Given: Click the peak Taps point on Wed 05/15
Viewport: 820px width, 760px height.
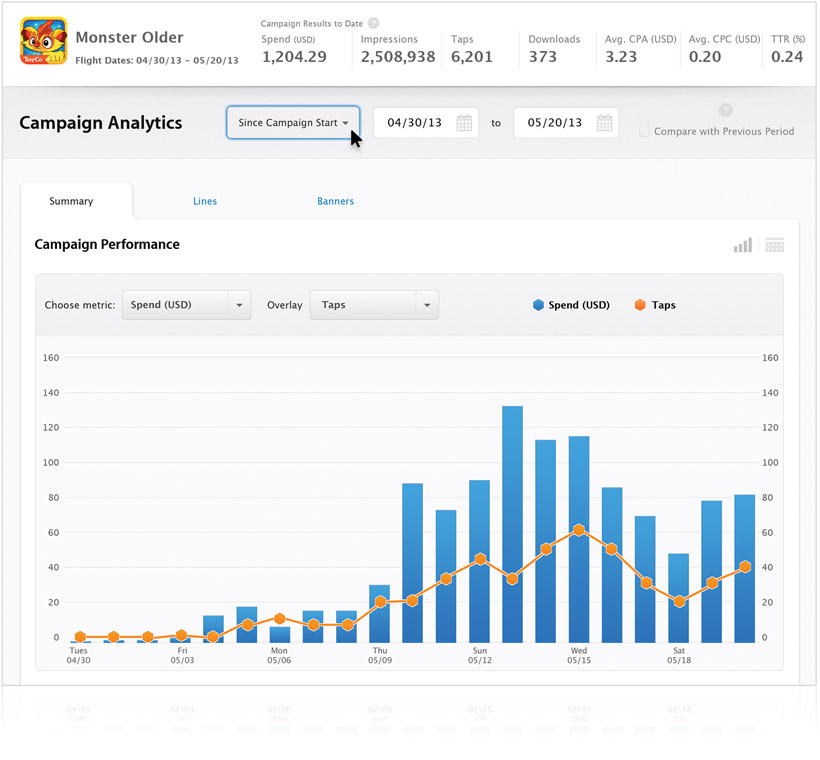Looking at the screenshot, I should 579,530.
